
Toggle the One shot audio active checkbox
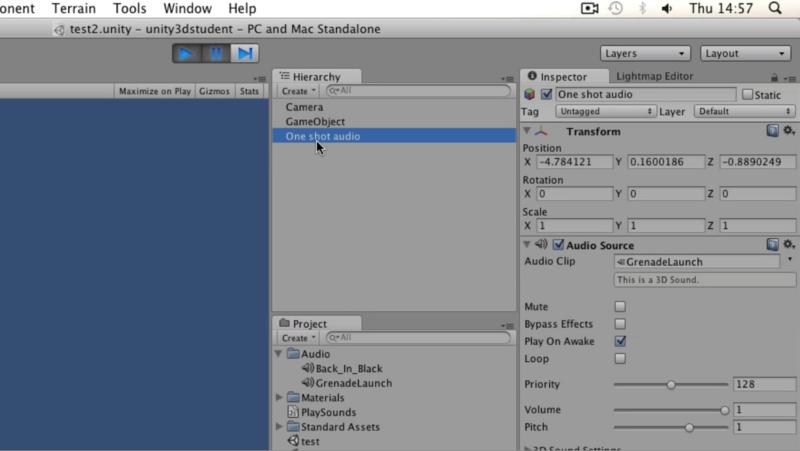pyautogui.click(x=546, y=94)
